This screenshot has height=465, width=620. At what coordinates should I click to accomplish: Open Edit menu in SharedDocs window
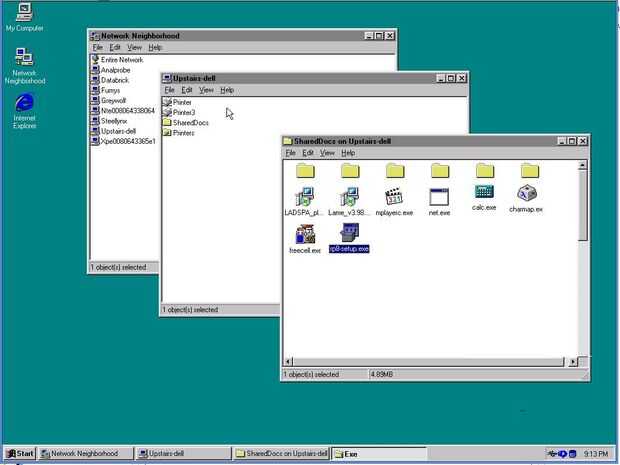(x=308, y=153)
